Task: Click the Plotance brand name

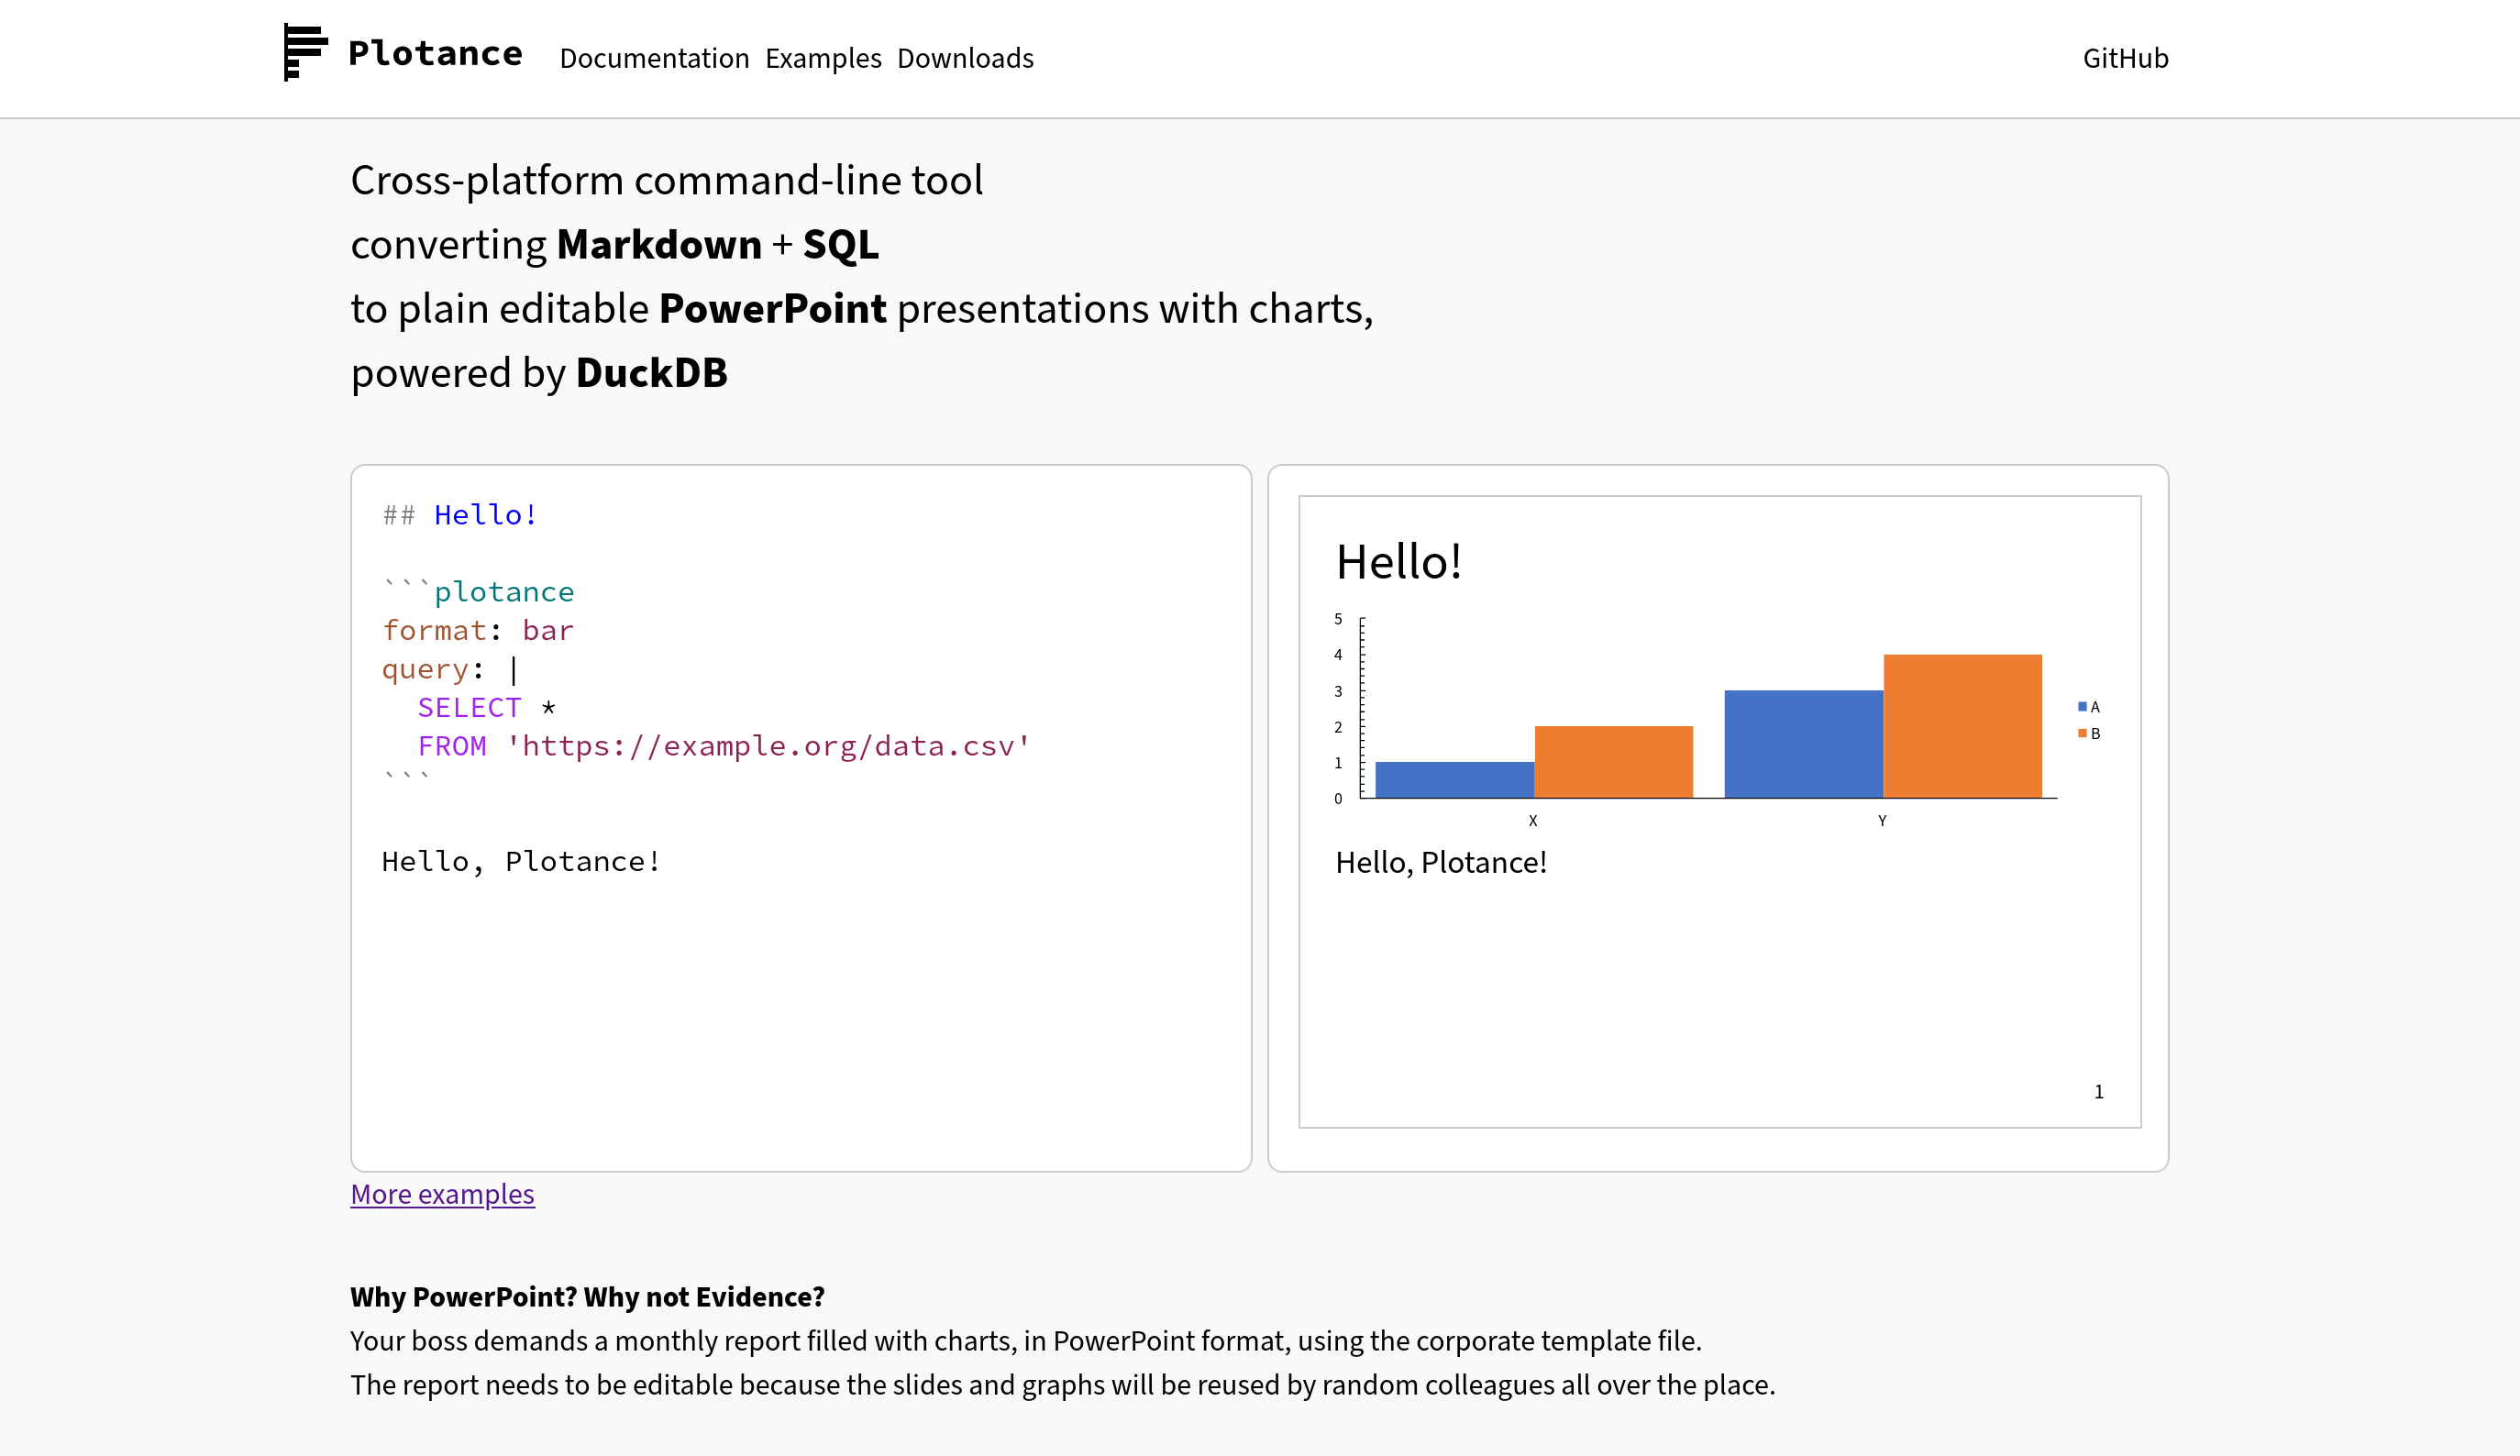Action: (x=435, y=54)
